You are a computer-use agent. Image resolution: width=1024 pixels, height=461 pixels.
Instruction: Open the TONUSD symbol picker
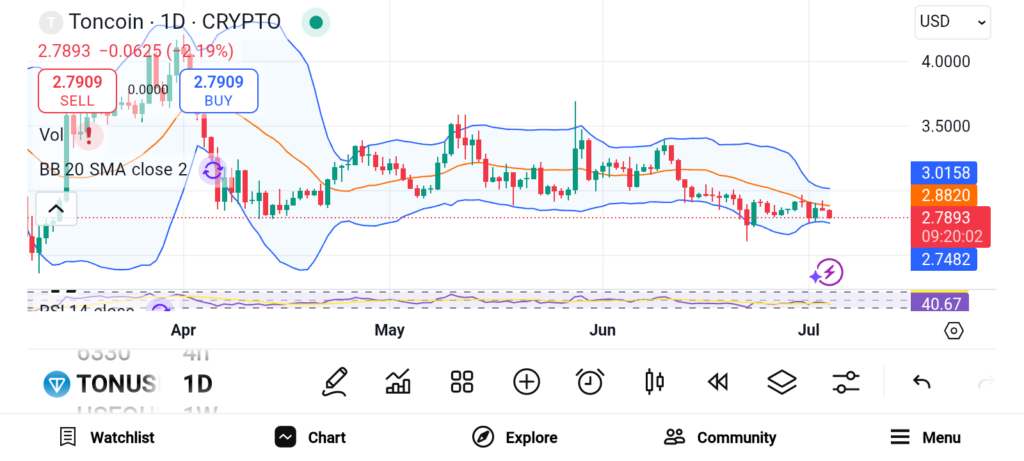click(x=116, y=384)
